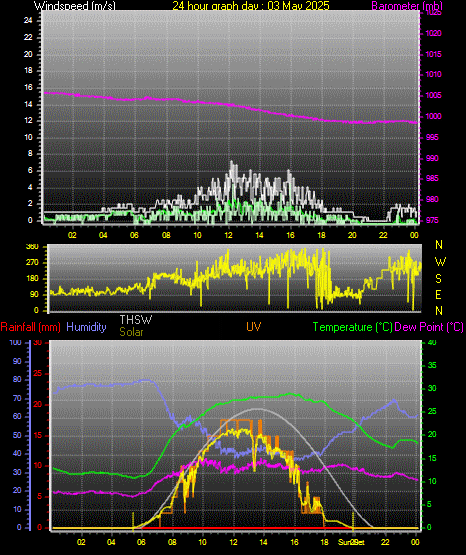The height and width of the screenshot is (555, 466).
Task: Select the Solar legend label
Action: pyautogui.click(x=132, y=332)
